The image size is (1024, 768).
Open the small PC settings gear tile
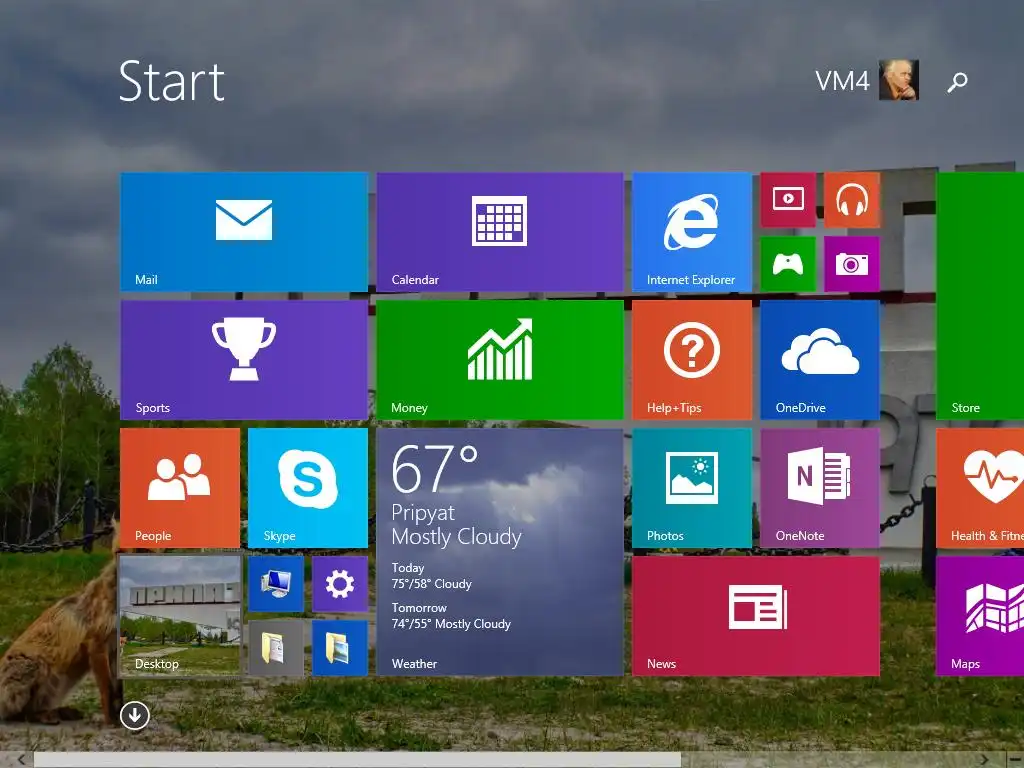(340, 583)
